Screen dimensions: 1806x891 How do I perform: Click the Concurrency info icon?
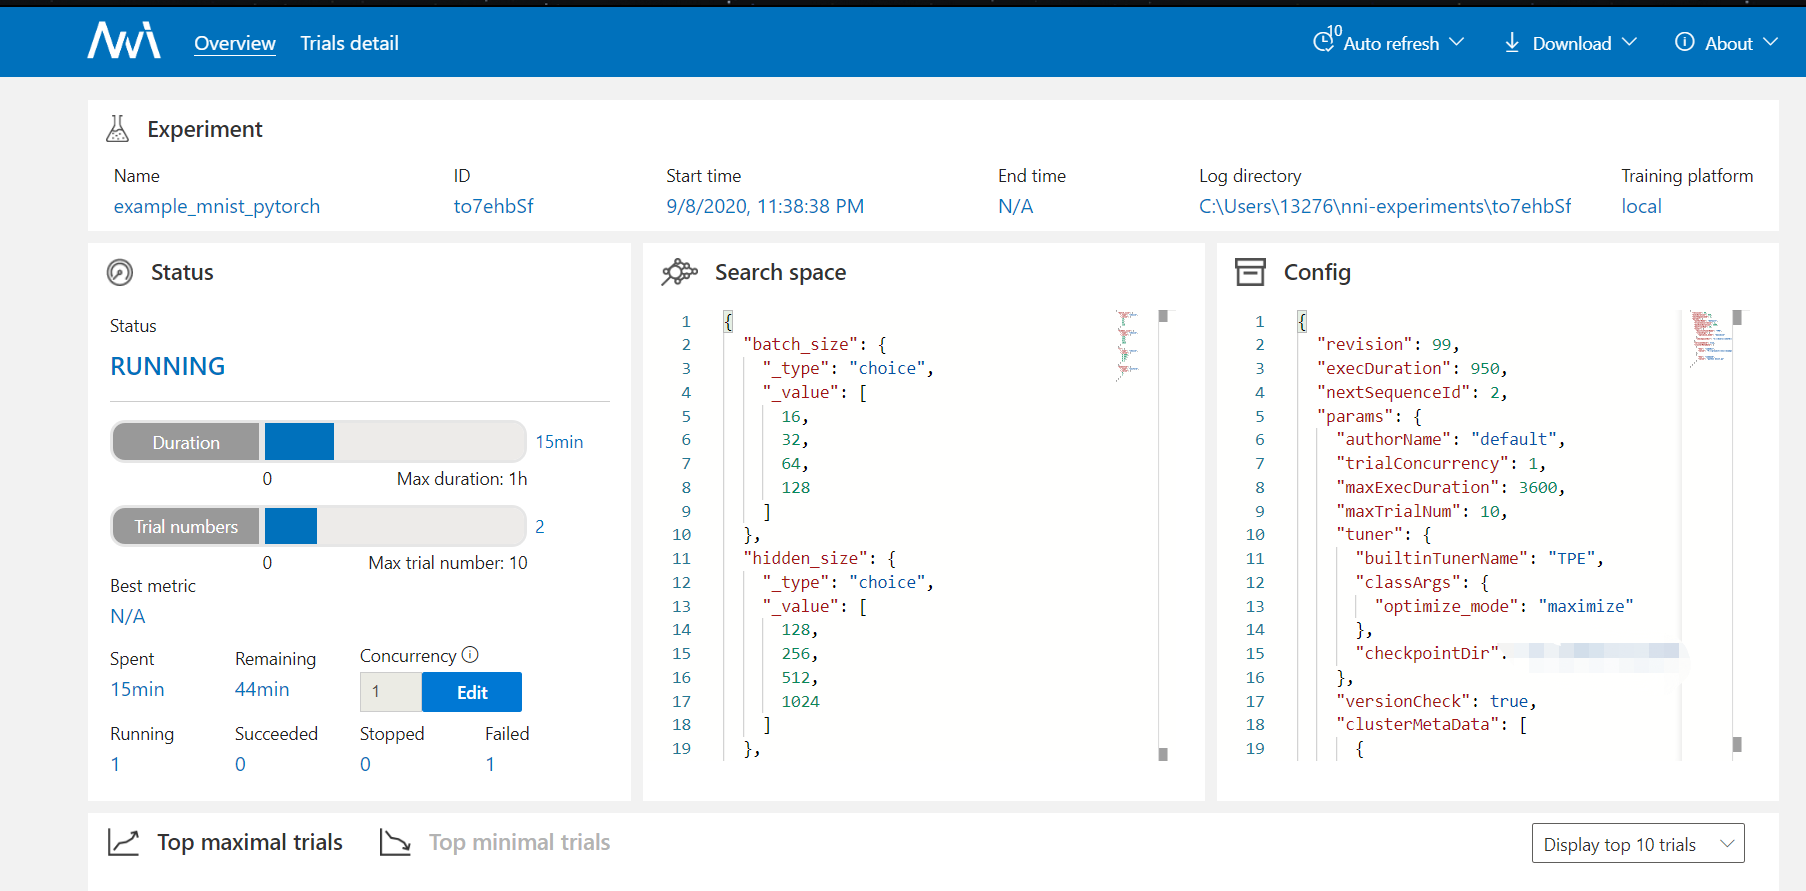pos(470,655)
